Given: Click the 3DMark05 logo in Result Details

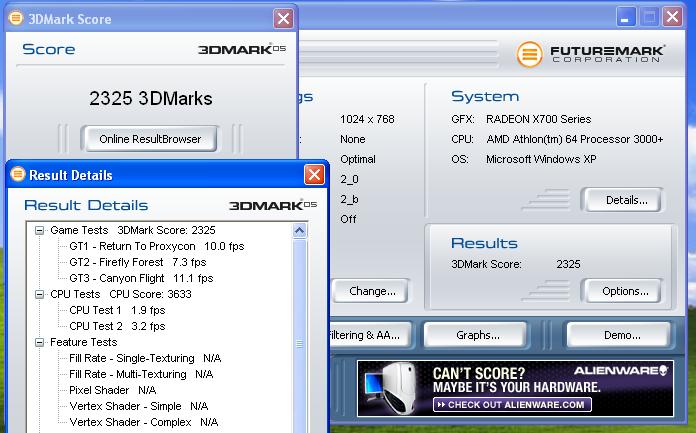Looking at the screenshot, I should [273, 205].
